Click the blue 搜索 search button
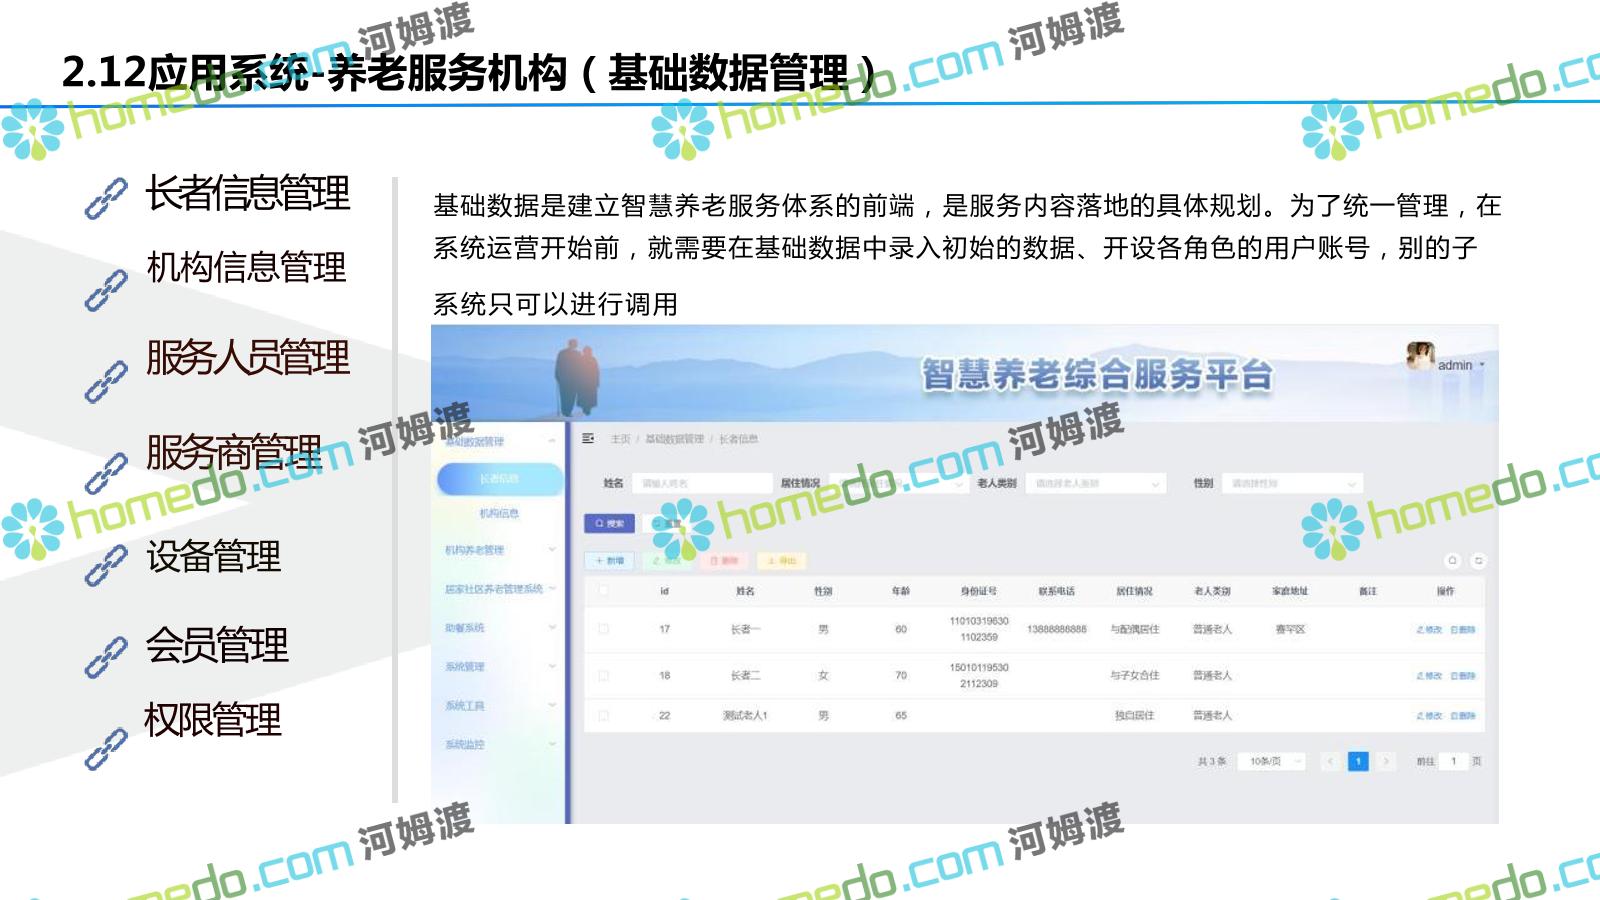 click(609, 523)
